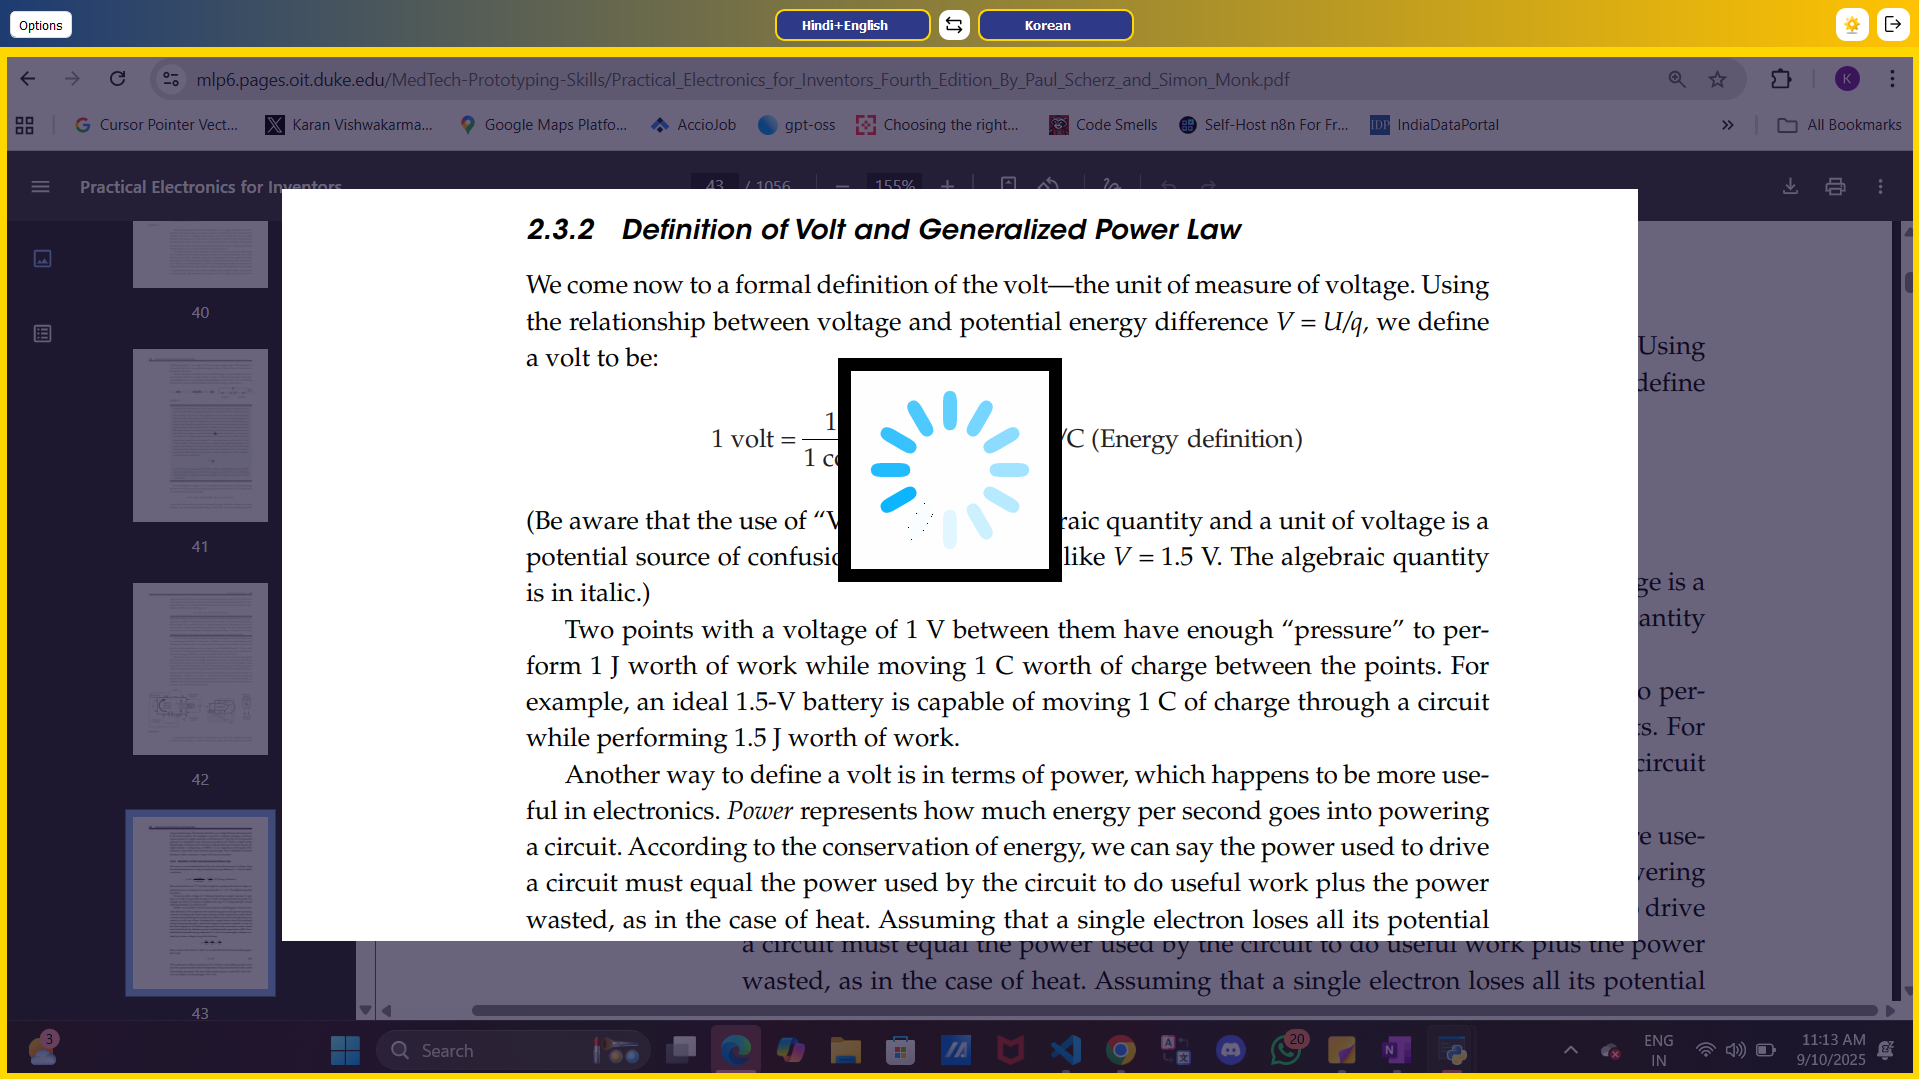Open Copilot from the taskbar

(x=790, y=1051)
